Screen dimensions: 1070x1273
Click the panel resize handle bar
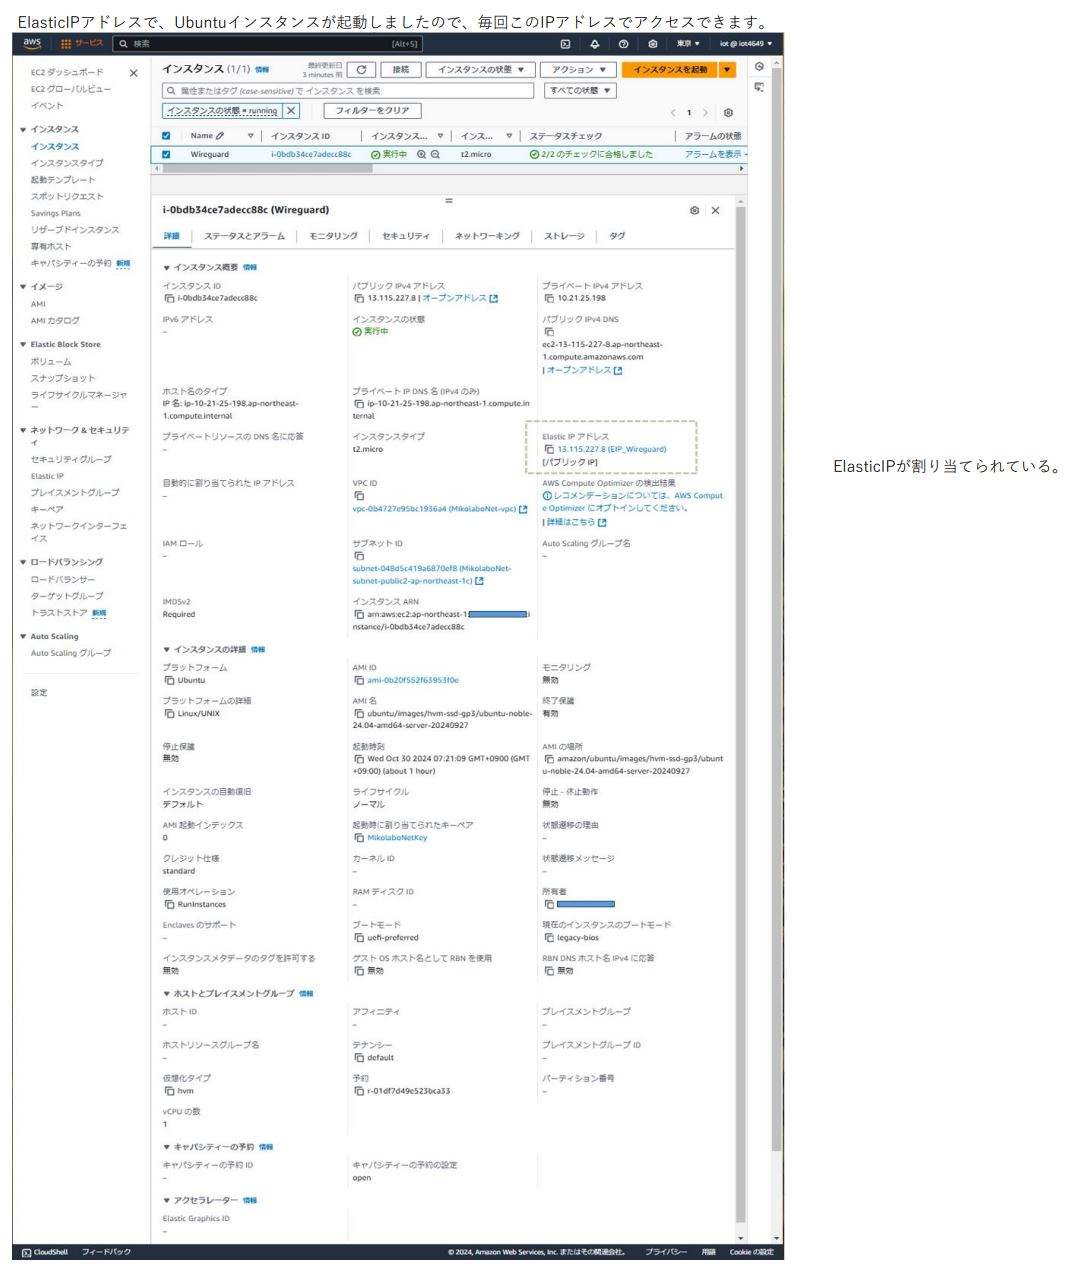coord(449,201)
